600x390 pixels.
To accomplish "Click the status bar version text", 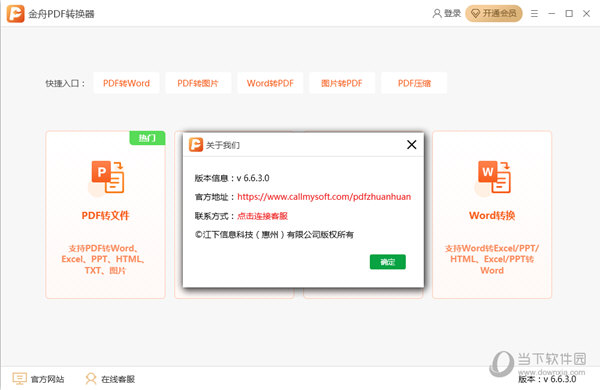I will [547, 379].
